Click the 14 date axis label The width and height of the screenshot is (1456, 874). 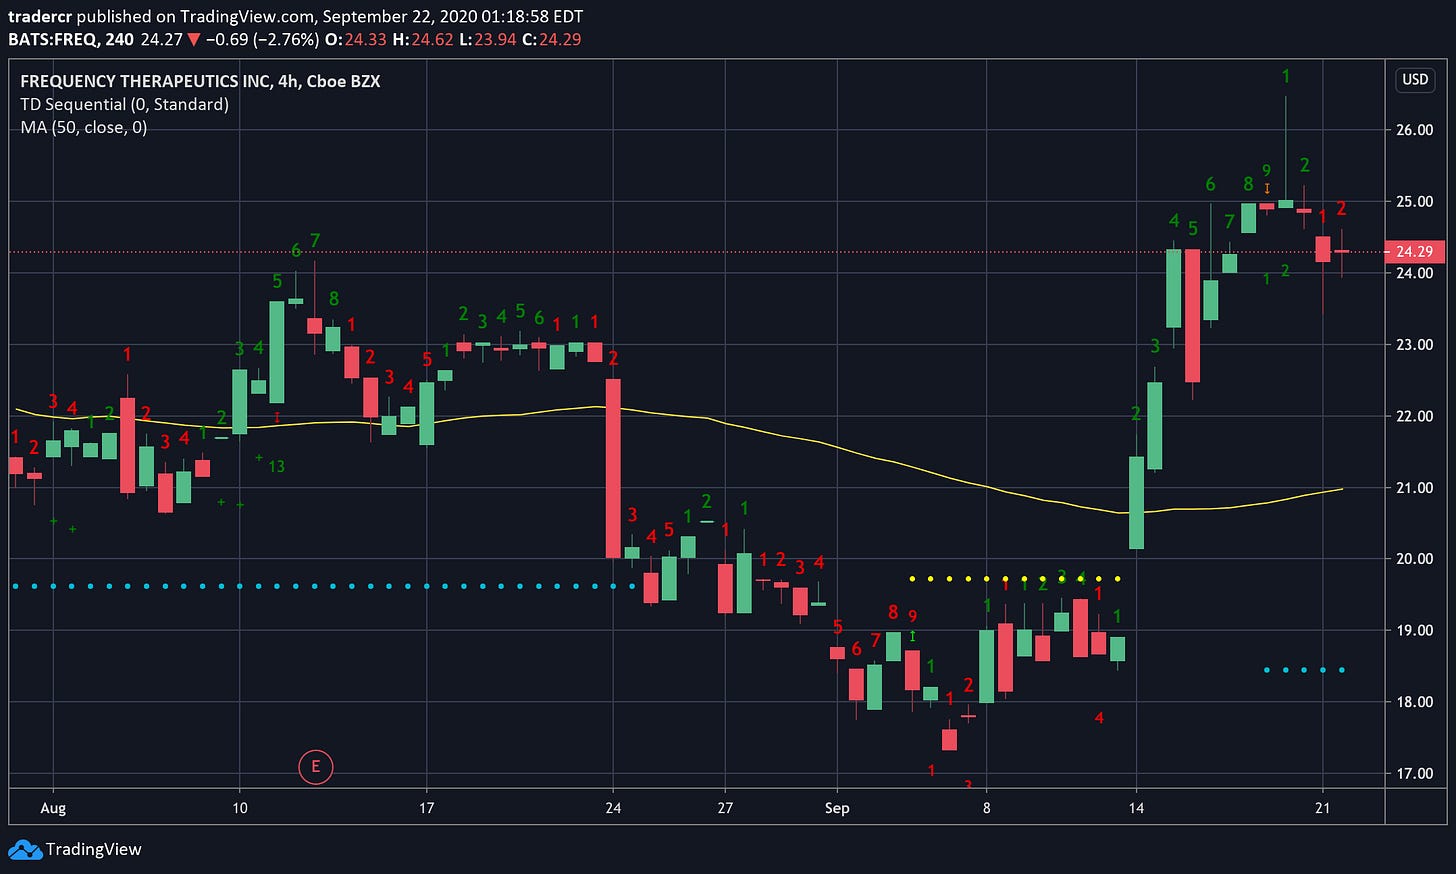click(x=1136, y=808)
